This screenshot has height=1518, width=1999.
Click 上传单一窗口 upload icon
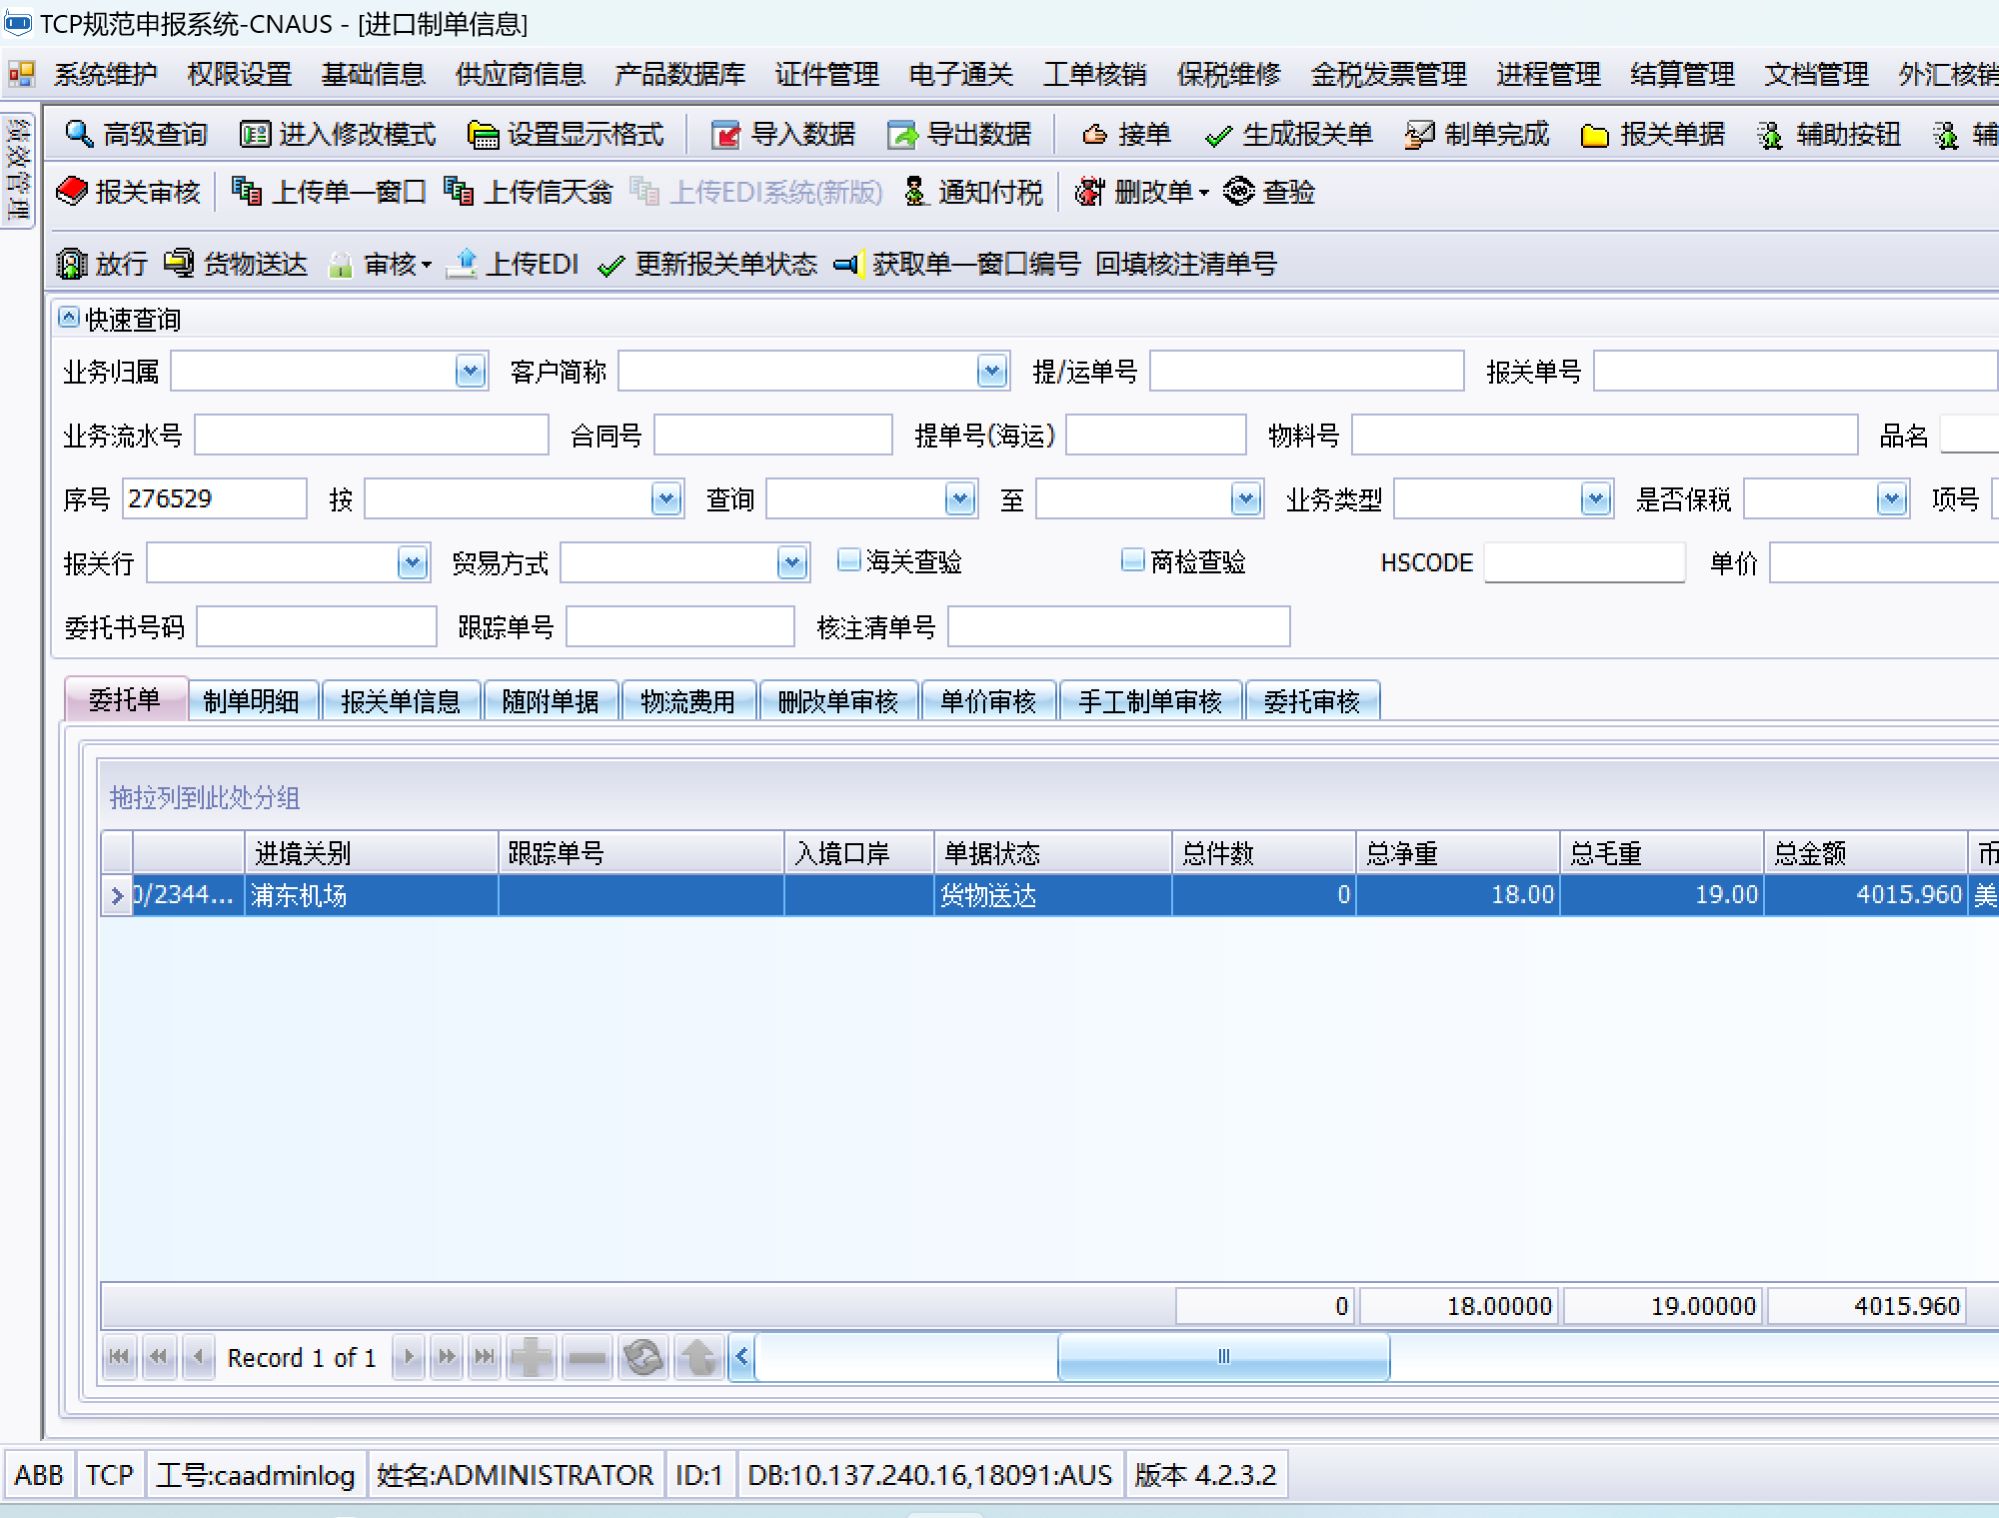coord(246,191)
